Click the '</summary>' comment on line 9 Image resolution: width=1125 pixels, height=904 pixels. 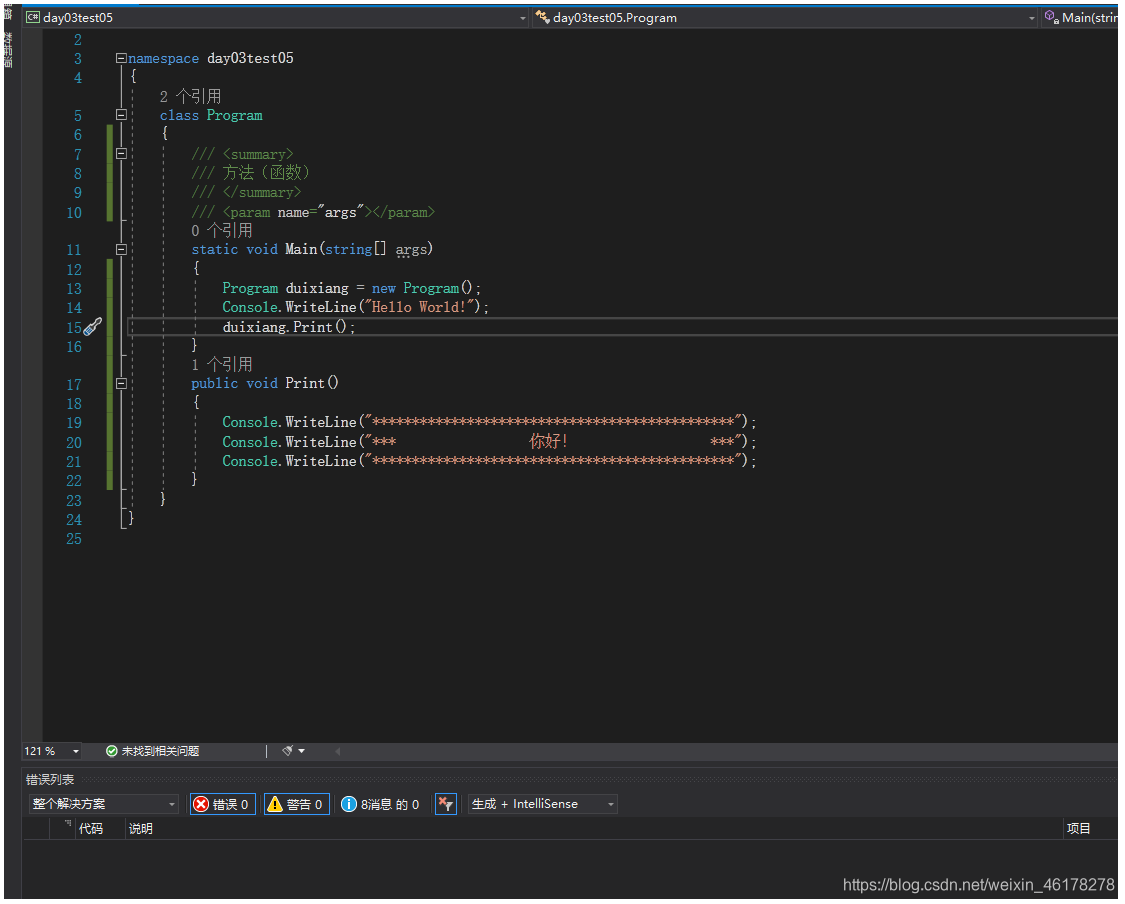tap(262, 193)
